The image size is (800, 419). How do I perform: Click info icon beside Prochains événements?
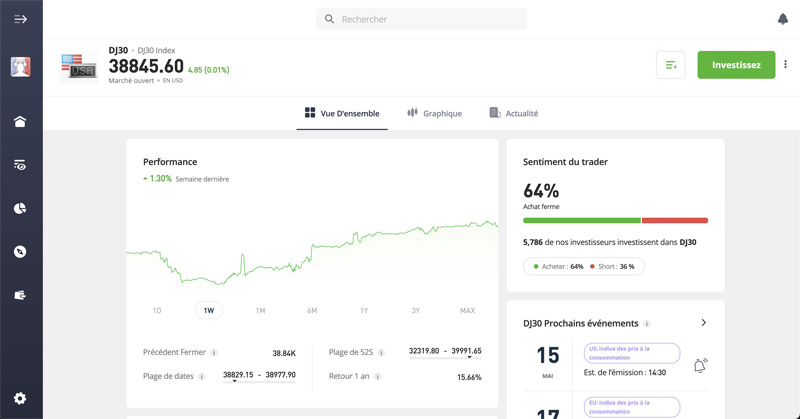647,324
